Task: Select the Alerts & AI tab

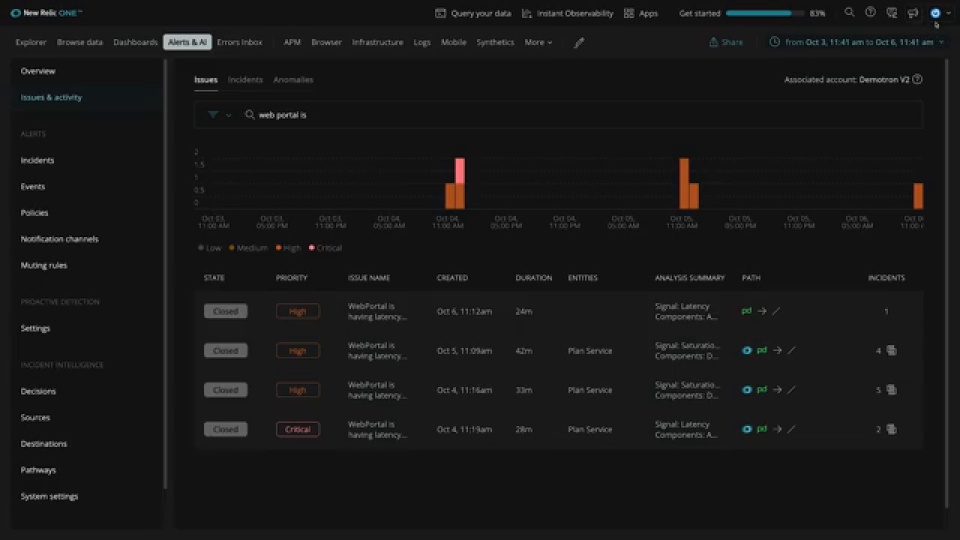Action: tap(187, 42)
